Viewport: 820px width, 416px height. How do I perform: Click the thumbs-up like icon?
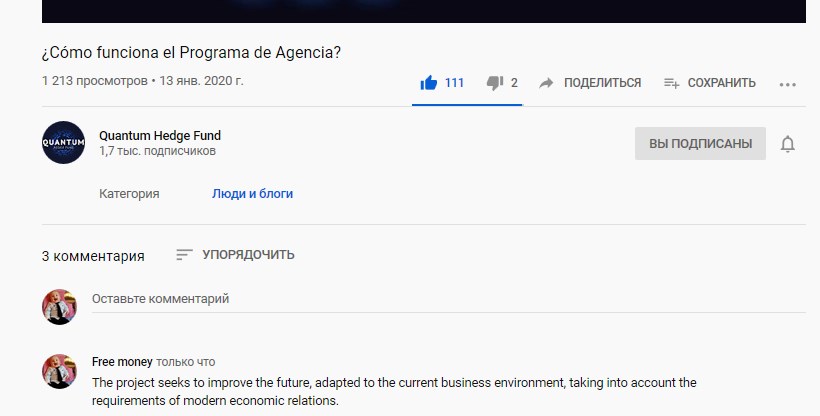(428, 83)
